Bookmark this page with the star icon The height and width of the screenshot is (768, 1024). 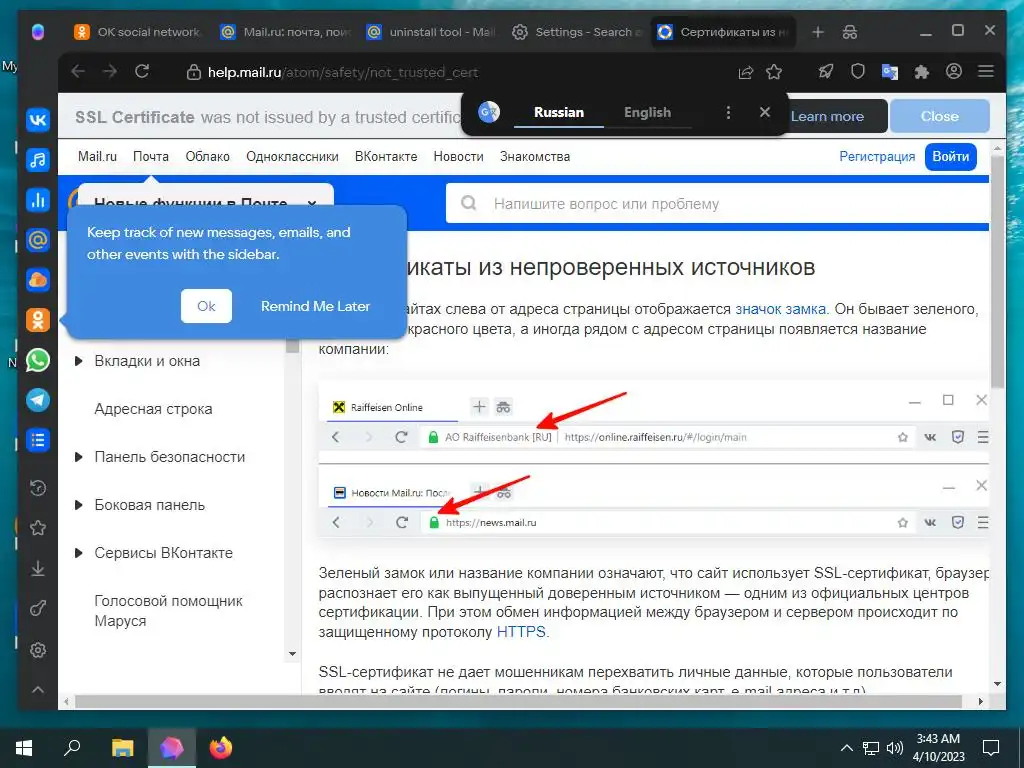774,72
